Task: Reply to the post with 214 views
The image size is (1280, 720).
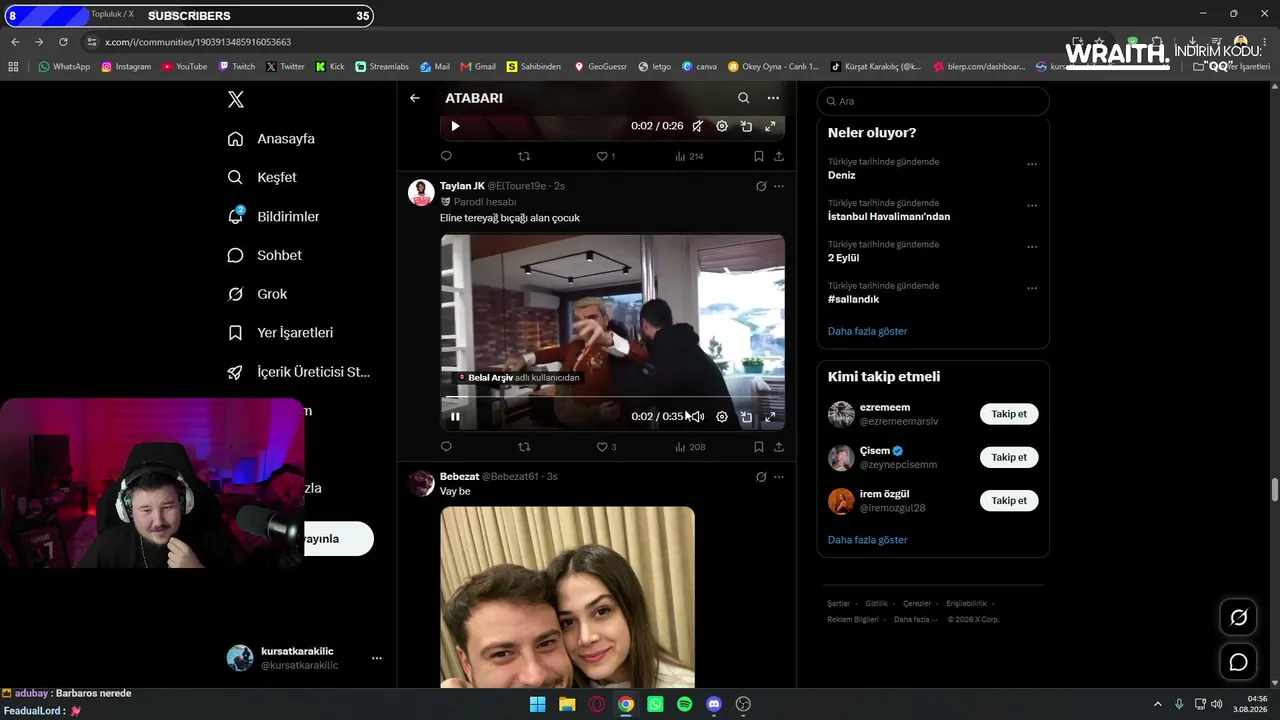Action: pos(446,156)
